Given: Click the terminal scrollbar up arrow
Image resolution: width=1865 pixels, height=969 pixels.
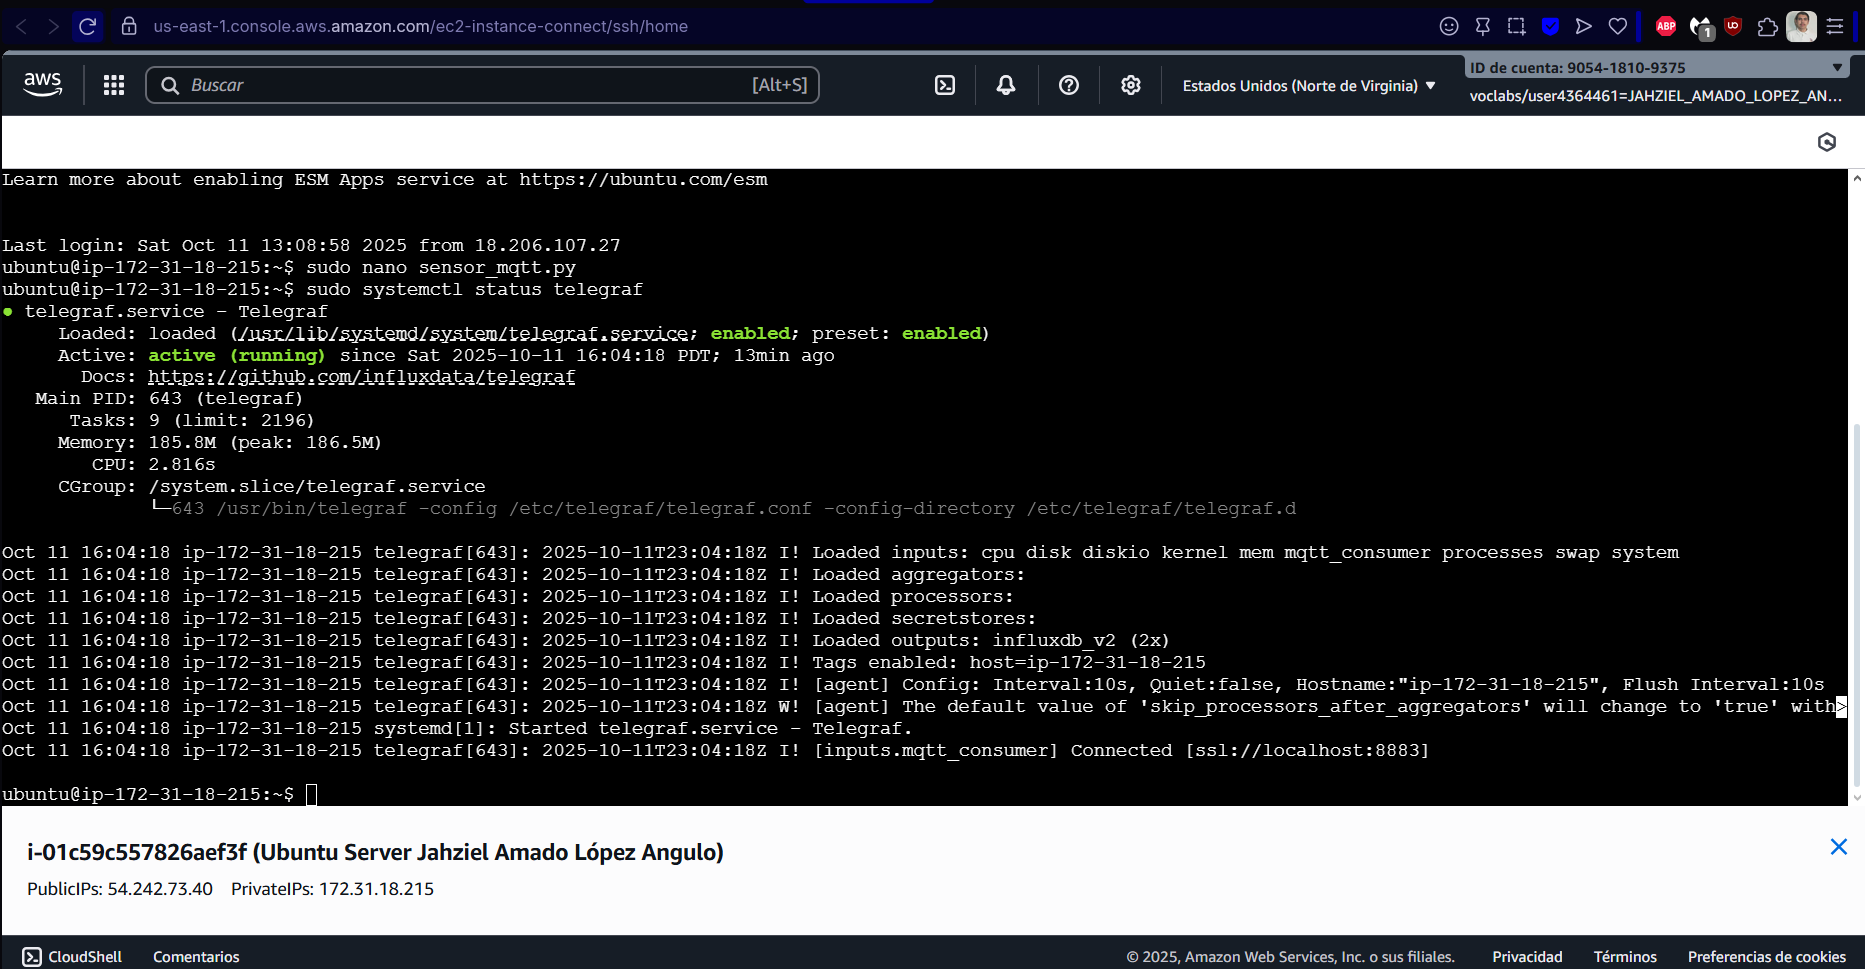Looking at the screenshot, I should point(1857,178).
